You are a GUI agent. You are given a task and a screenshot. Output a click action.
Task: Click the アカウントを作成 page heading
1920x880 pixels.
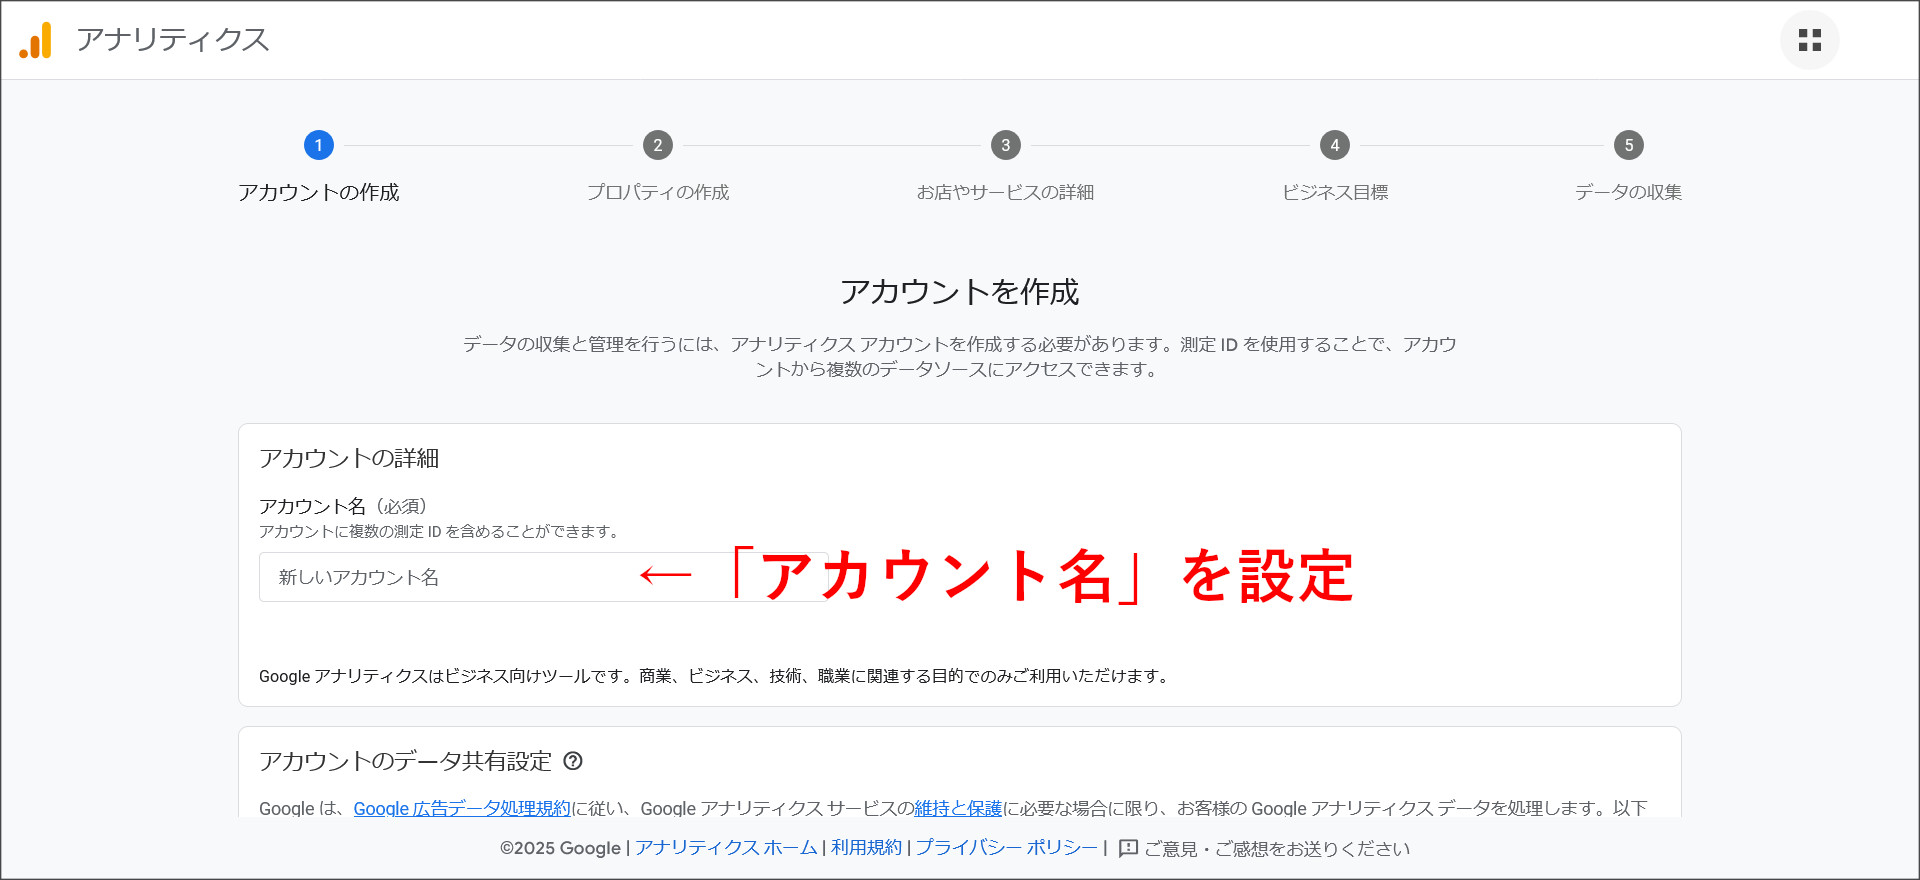pos(959,292)
